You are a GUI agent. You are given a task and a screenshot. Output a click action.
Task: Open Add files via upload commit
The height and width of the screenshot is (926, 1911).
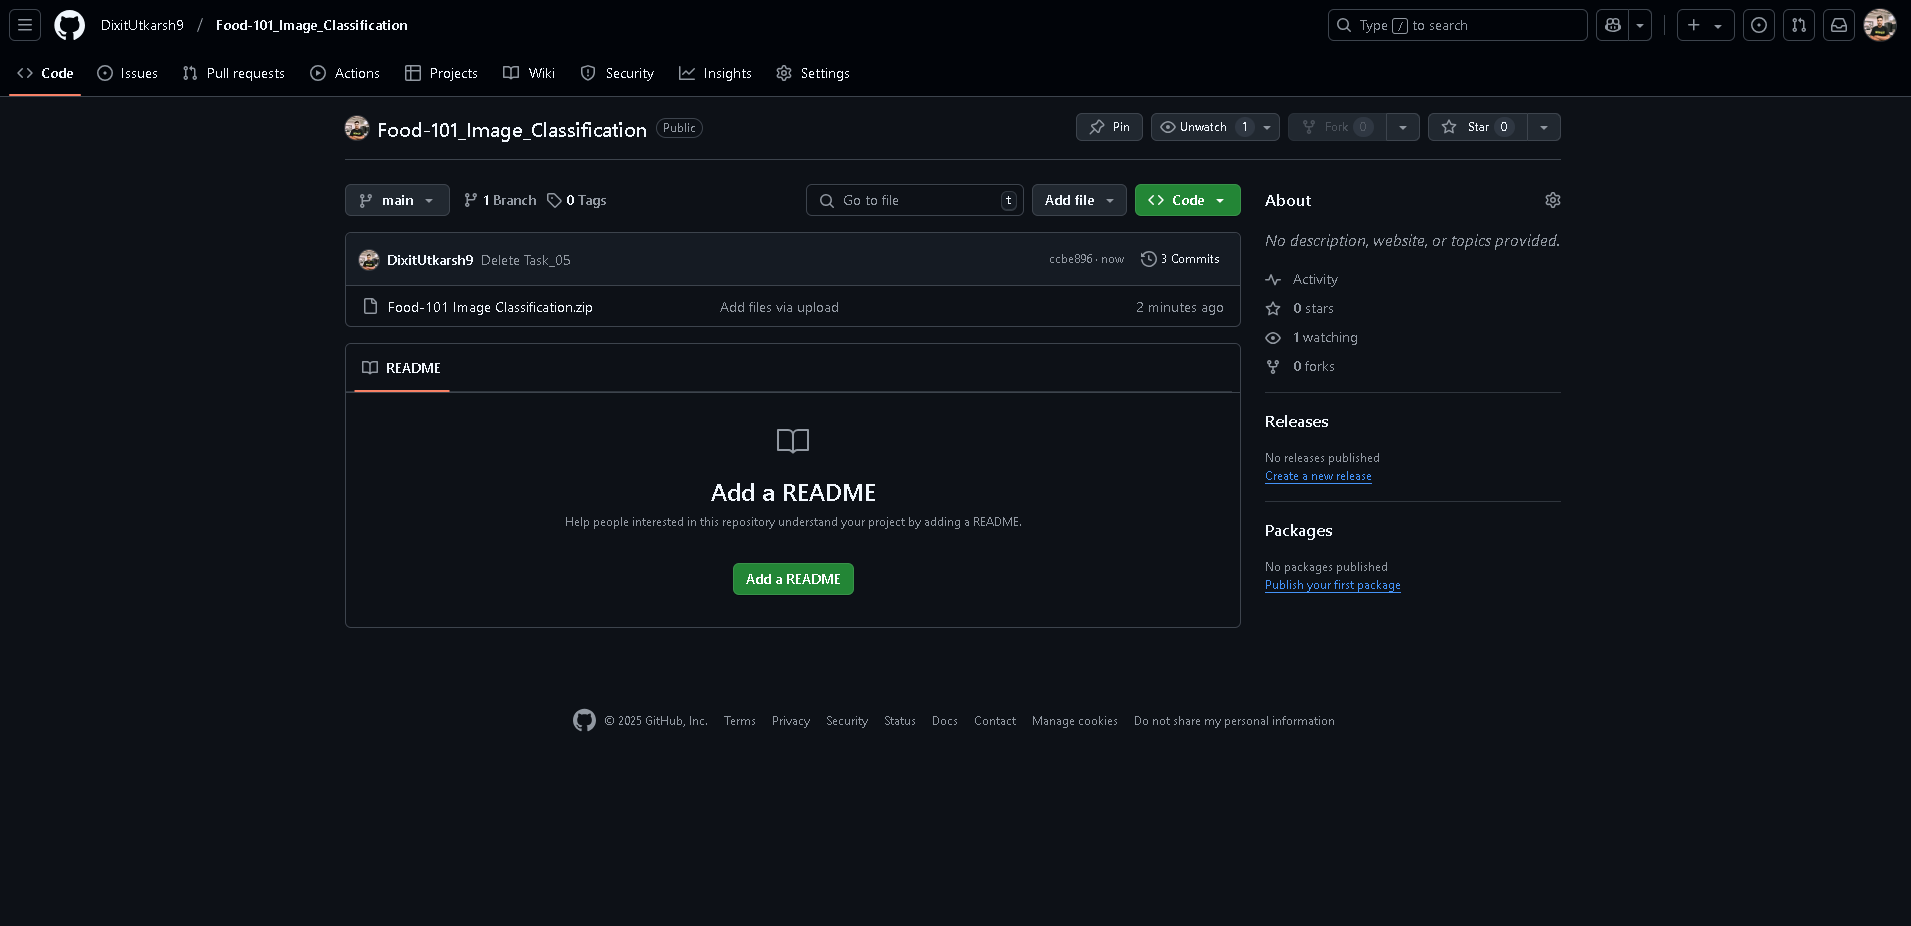[779, 307]
